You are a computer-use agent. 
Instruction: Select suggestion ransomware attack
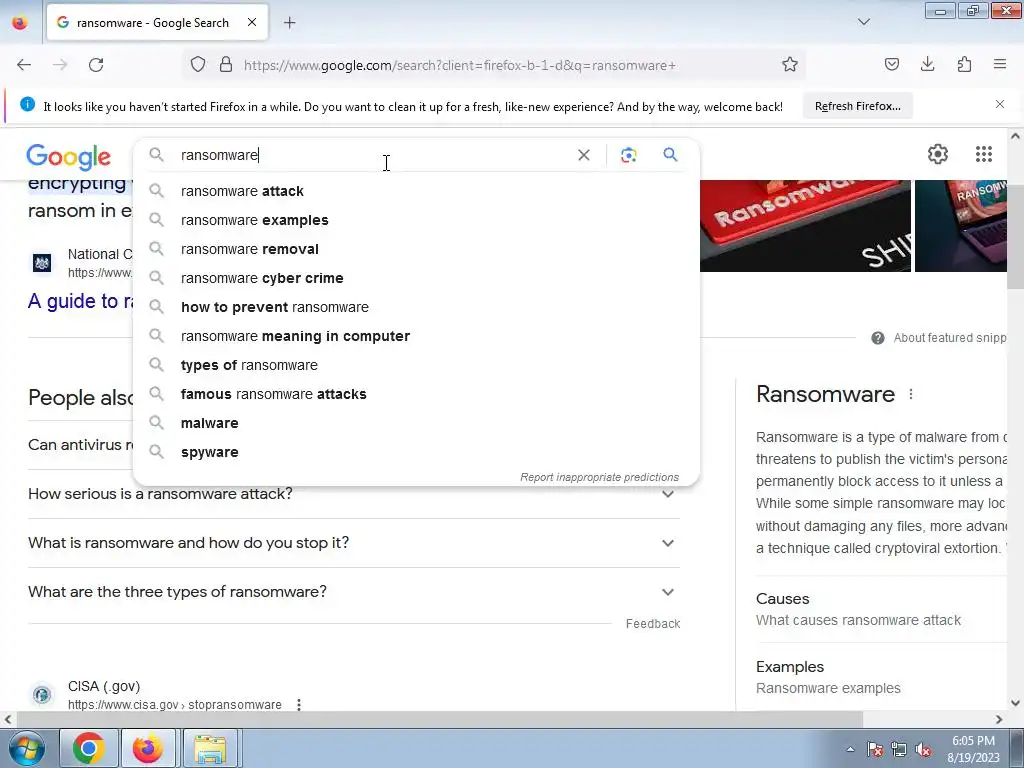tap(416, 191)
